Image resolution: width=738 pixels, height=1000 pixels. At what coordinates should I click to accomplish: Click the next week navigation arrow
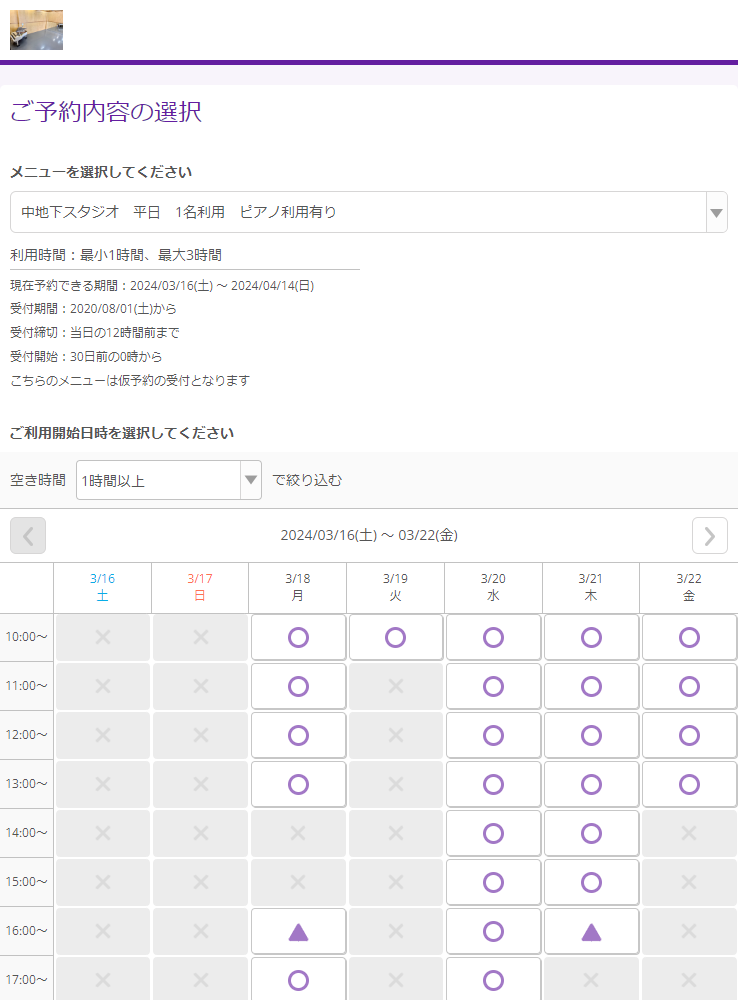click(710, 536)
